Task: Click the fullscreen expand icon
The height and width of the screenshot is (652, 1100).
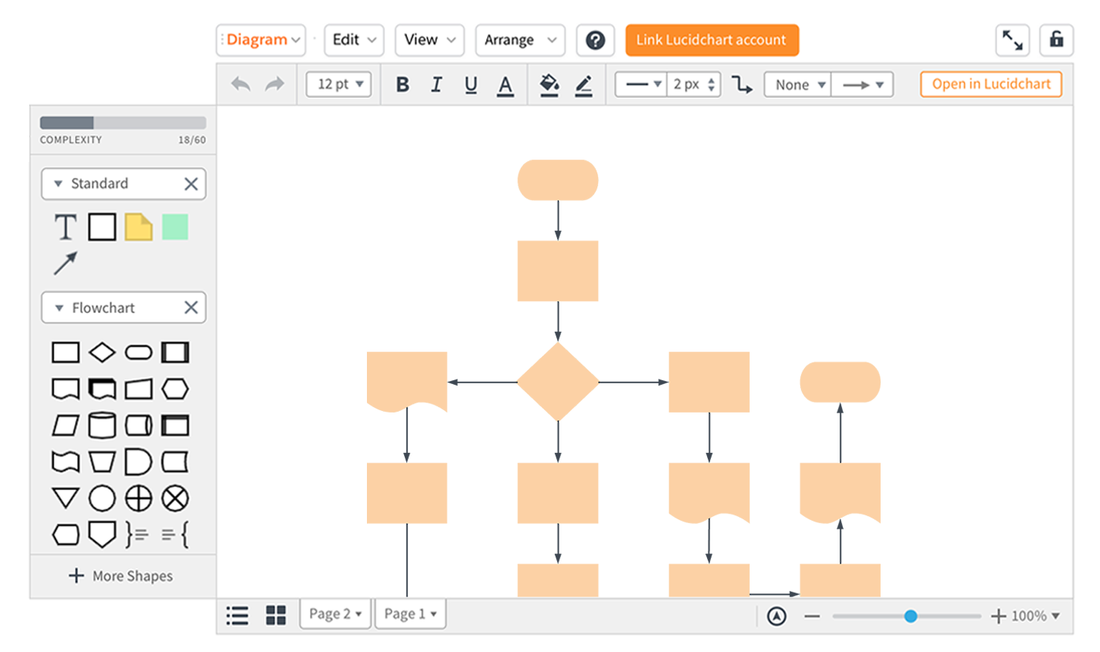Action: click(1012, 40)
